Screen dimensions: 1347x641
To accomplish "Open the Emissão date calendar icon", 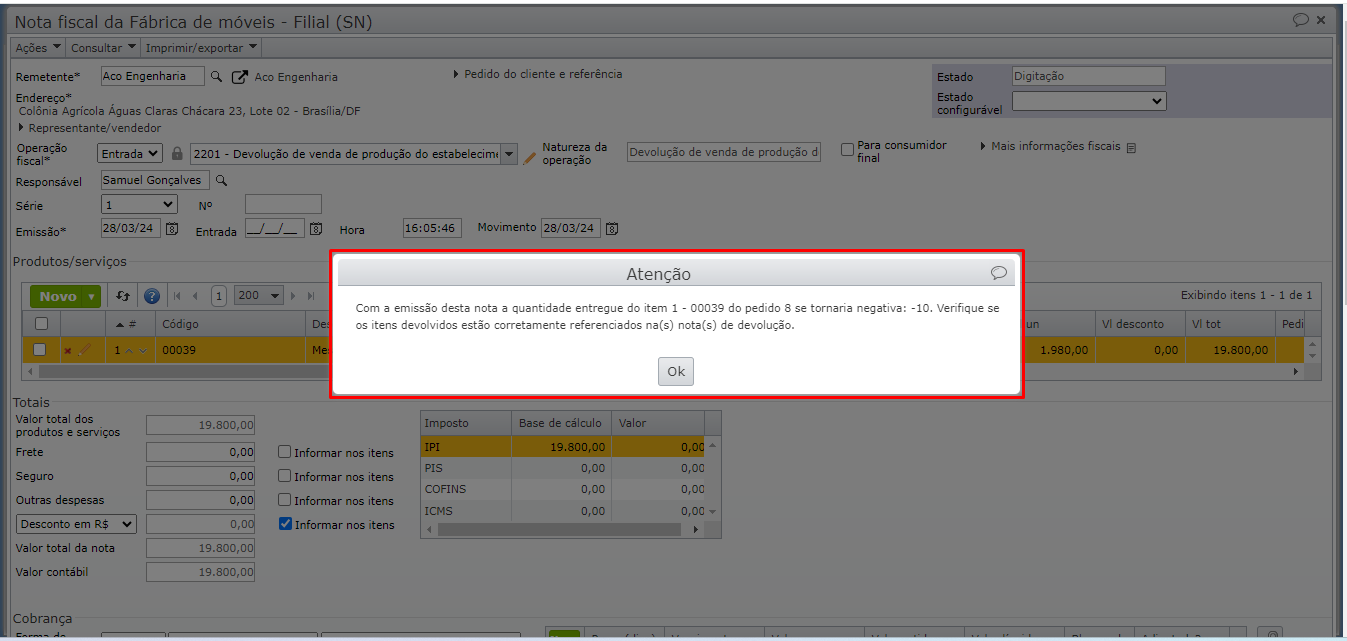I will pos(171,228).
